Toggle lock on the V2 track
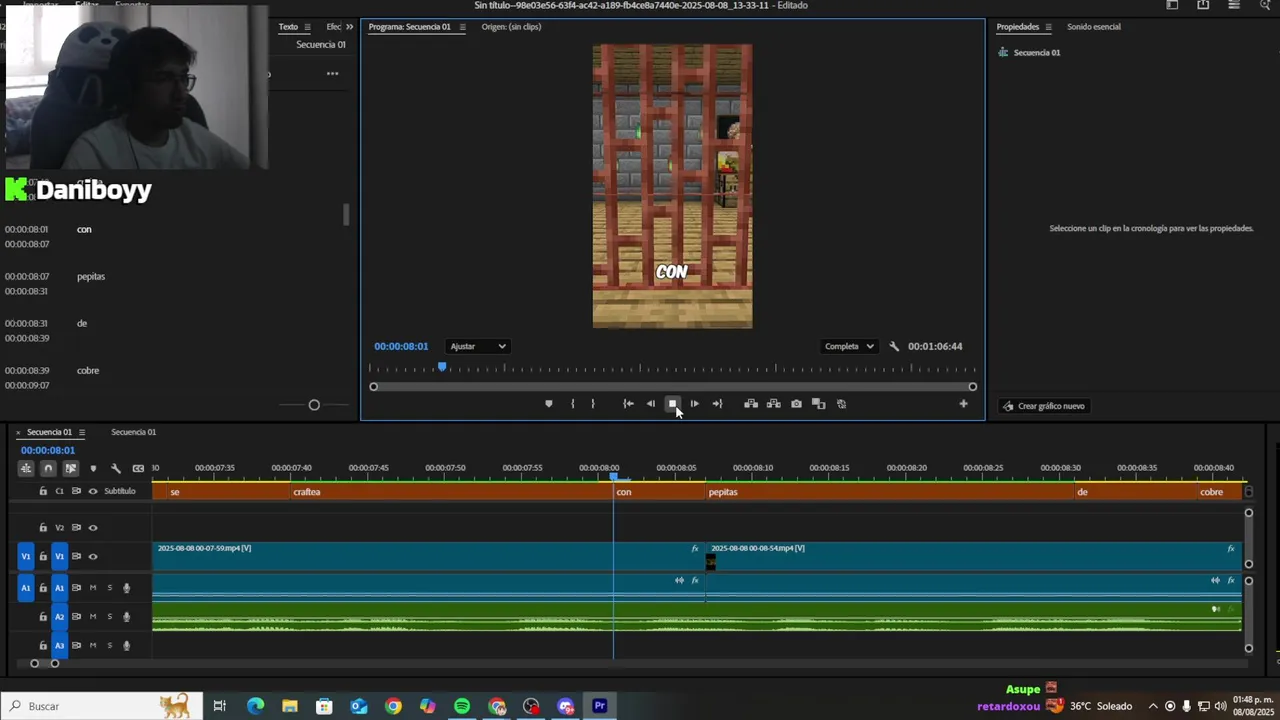 pyautogui.click(x=43, y=528)
